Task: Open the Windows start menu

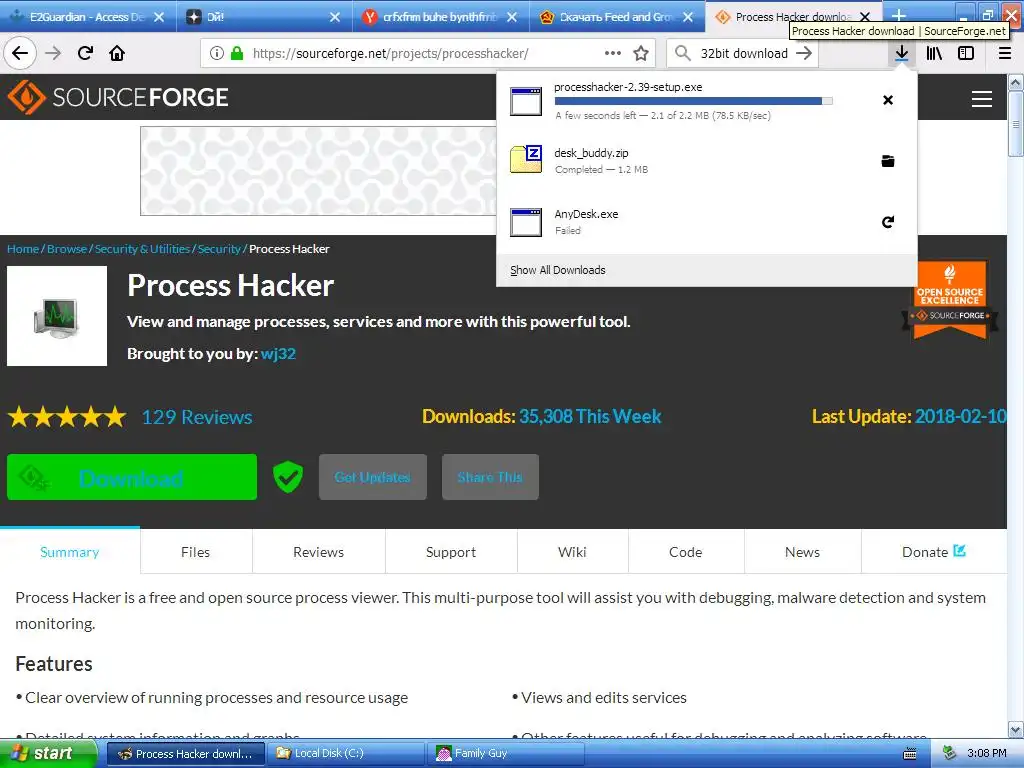Action: click(48, 753)
